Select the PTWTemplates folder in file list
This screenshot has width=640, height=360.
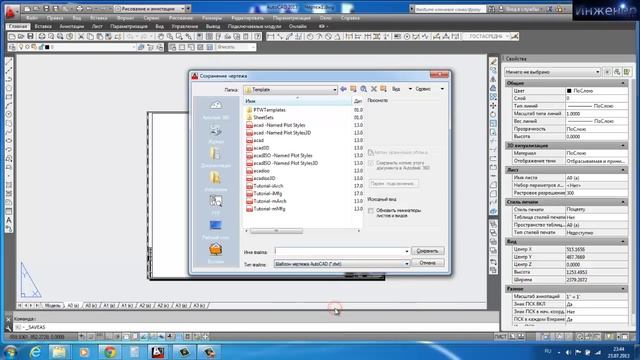click(269, 110)
